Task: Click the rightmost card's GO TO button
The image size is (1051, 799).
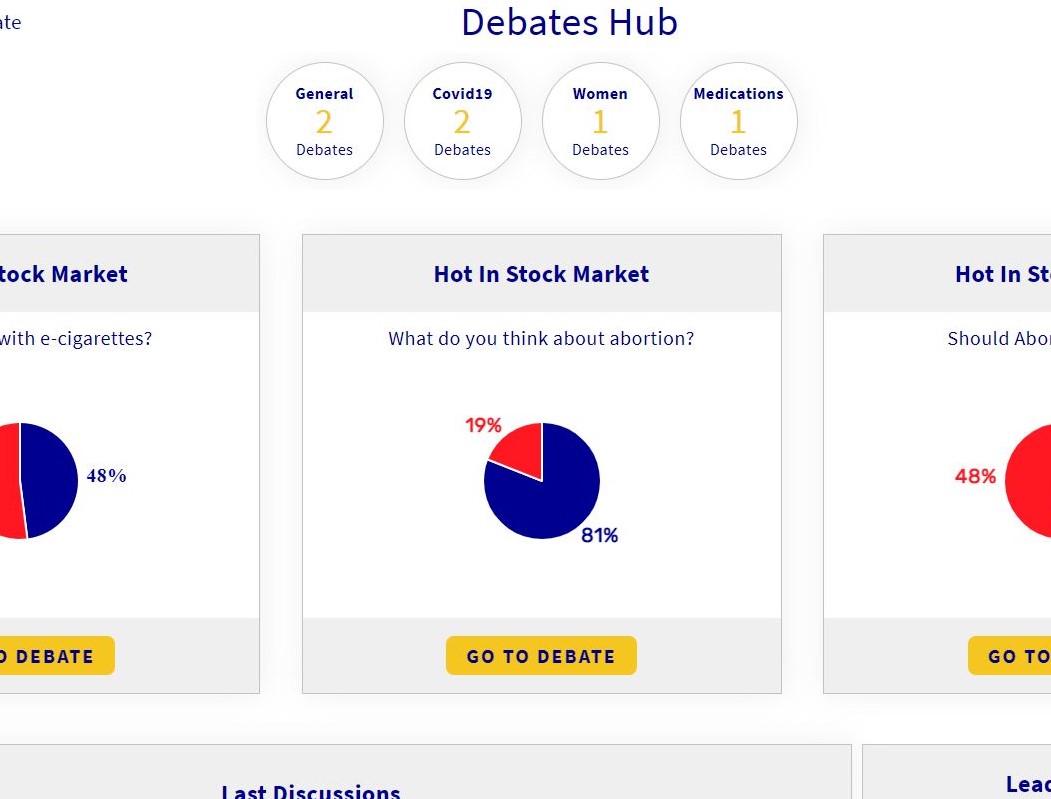Action: pyautogui.click(x=1009, y=656)
